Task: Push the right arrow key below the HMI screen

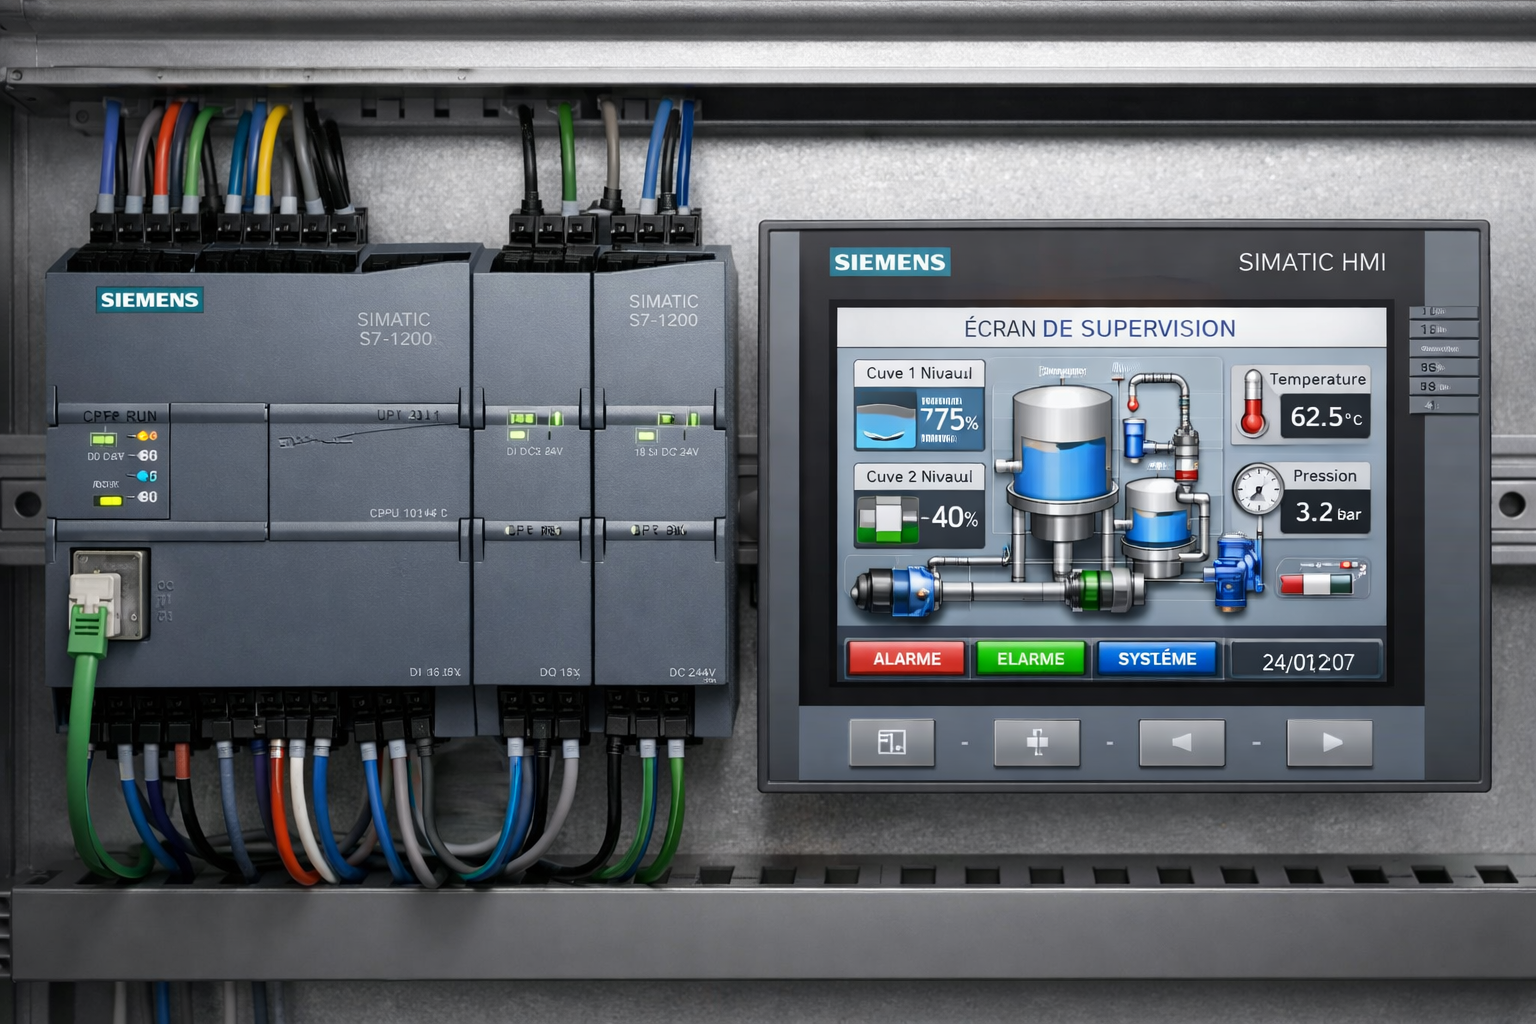Action: [x=1330, y=742]
